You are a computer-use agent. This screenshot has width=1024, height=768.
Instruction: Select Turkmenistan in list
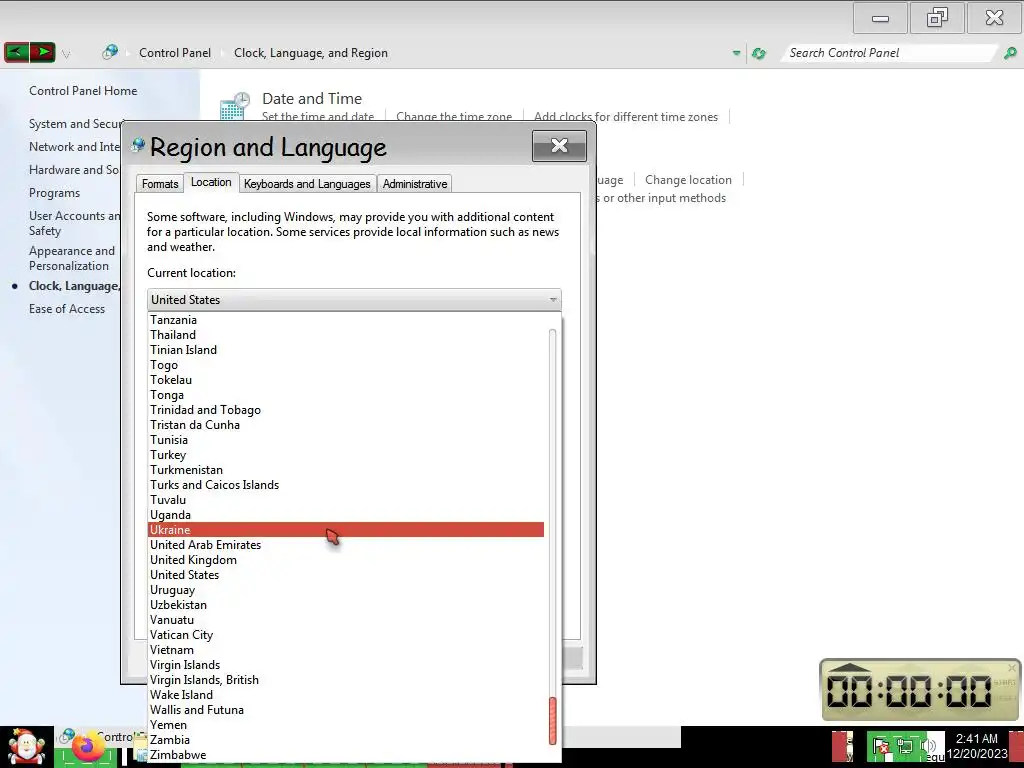(x=346, y=470)
